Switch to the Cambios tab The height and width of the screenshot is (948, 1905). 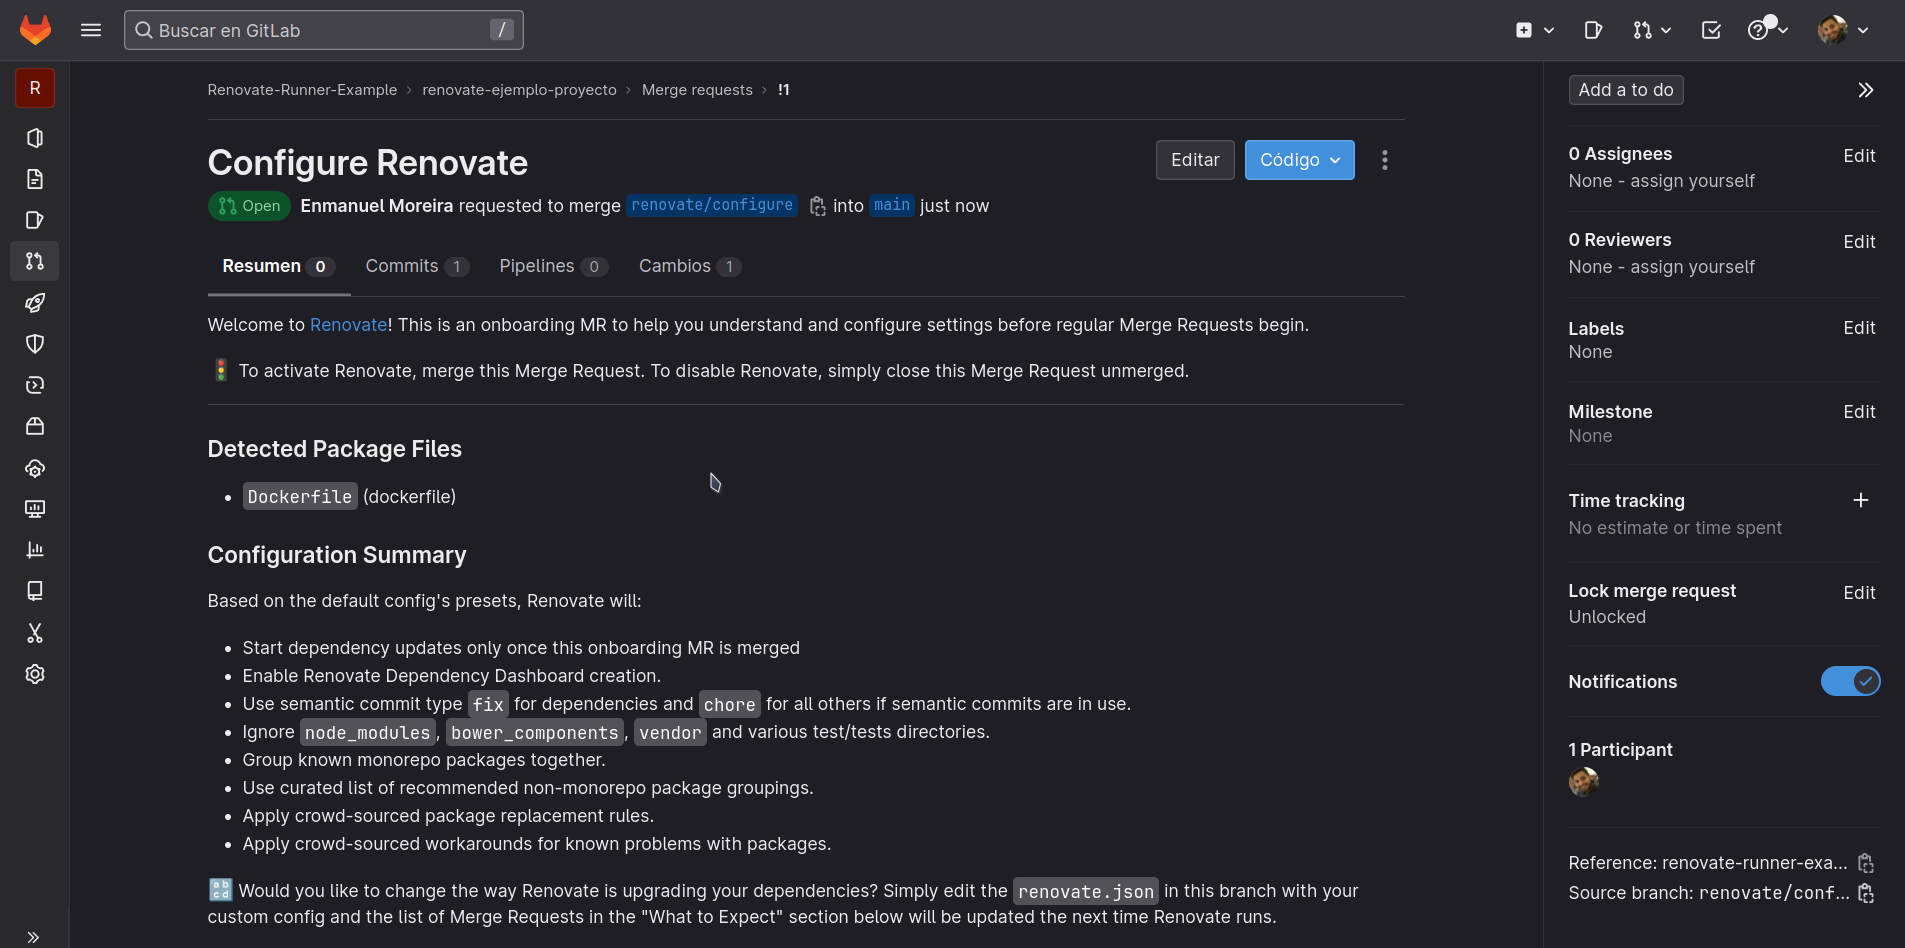[689, 266]
